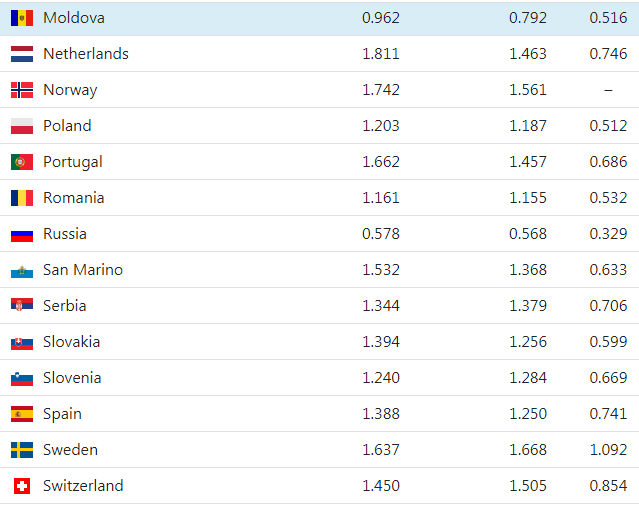Click the San Marino flag icon
This screenshot has width=639, height=506.
point(22,270)
